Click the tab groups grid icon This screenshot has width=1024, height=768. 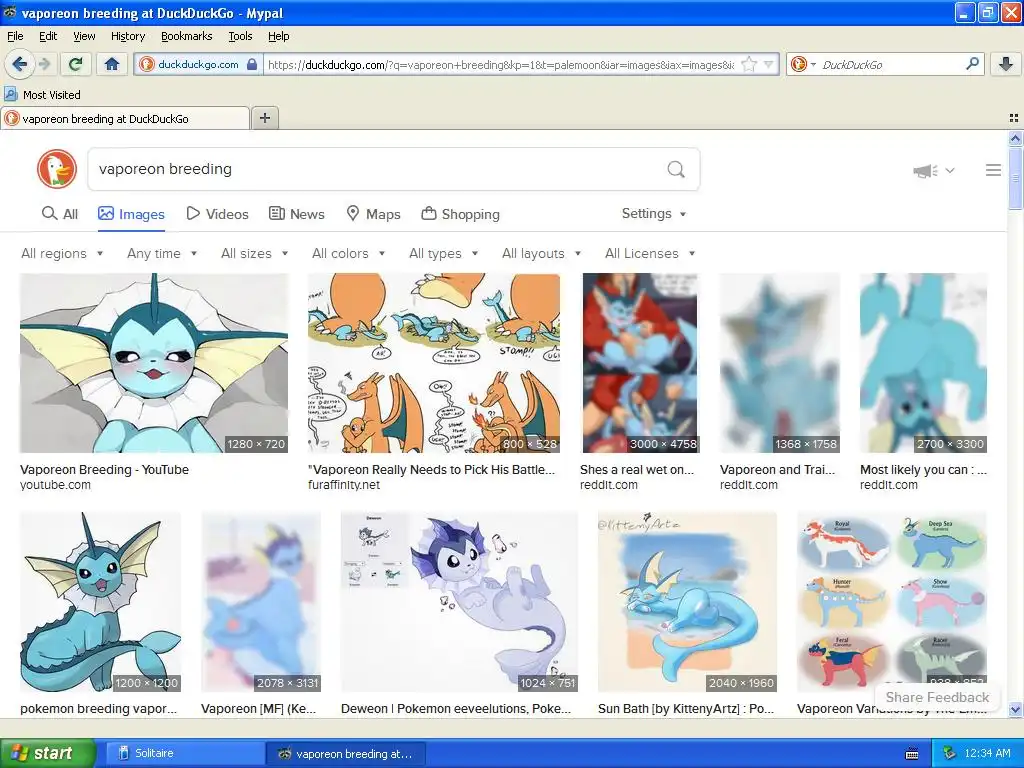1014,118
